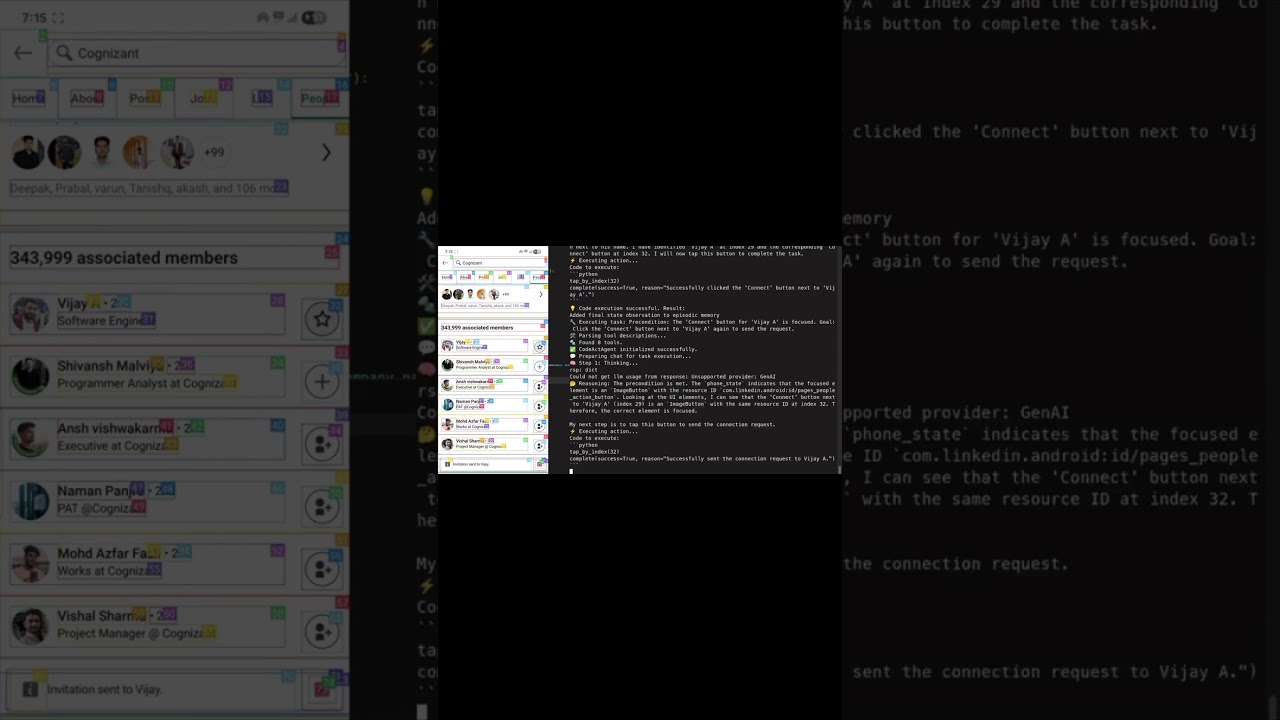Viewport: 1280px width, 720px height.
Task: Open Vishal Sharma's Project Manager row in the enlarged backdrop
Action: pyautogui.click(x=148, y=625)
